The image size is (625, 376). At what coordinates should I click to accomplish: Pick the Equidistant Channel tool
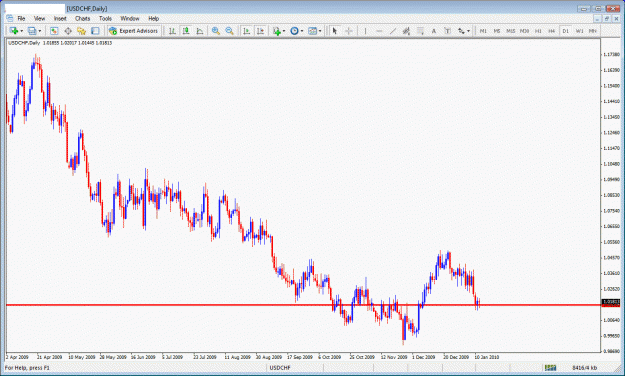406,31
